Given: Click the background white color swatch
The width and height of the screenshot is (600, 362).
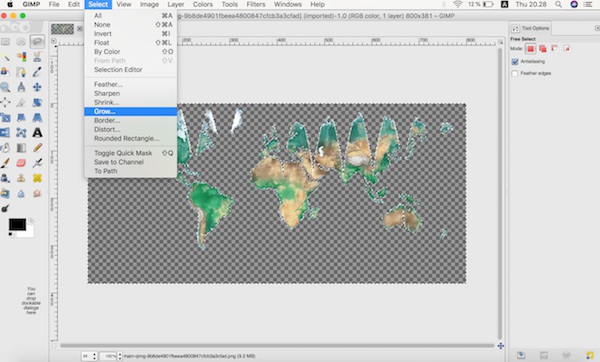Looking at the screenshot, I should [x=29, y=233].
